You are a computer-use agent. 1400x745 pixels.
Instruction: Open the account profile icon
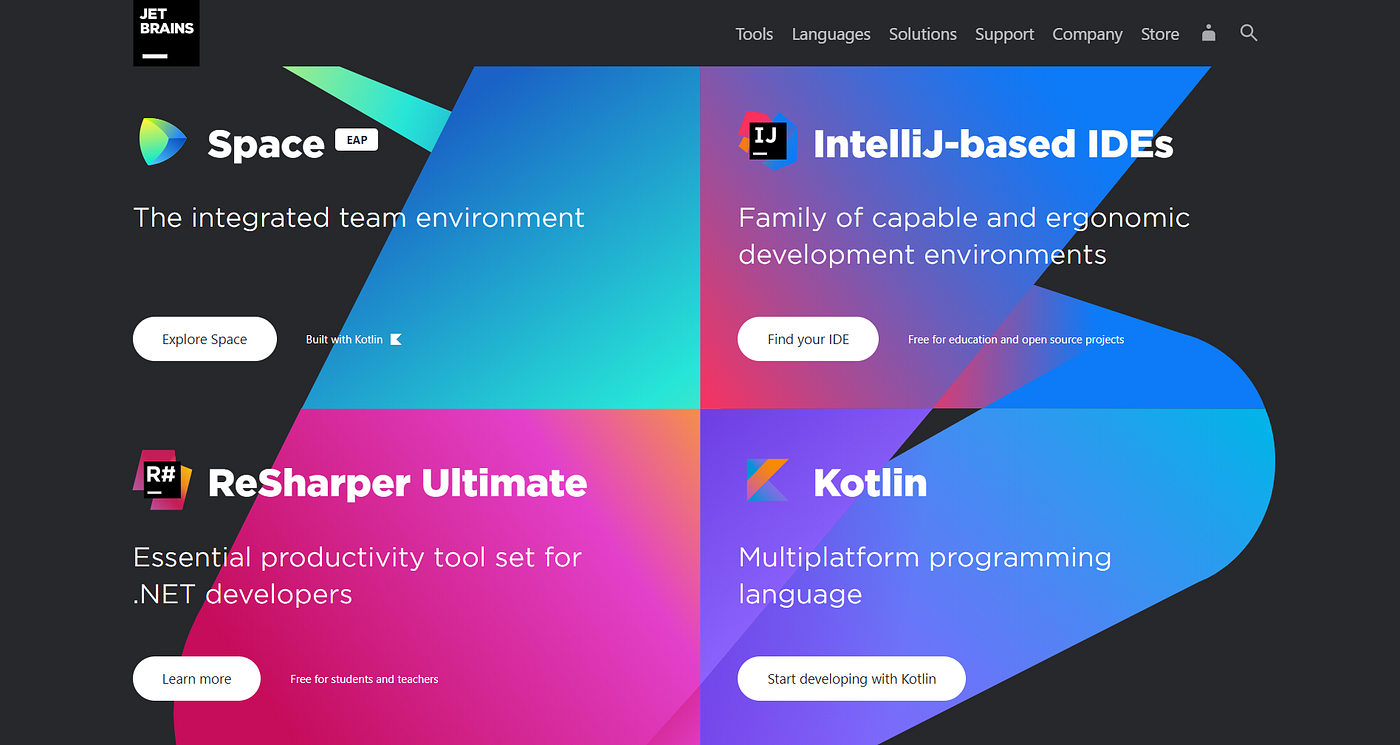[1208, 33]
